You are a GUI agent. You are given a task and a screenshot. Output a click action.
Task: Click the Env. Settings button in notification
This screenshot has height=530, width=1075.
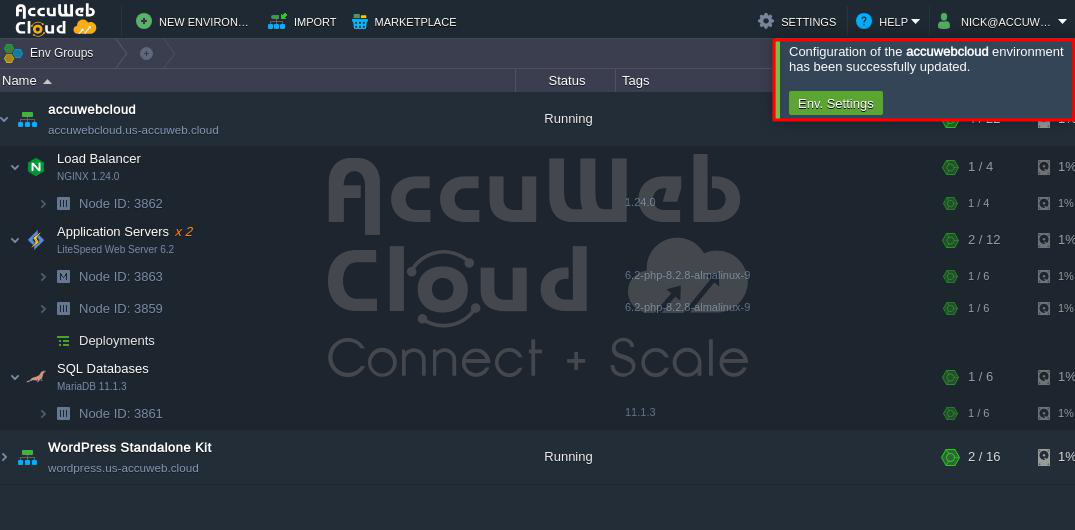point(835,103)
